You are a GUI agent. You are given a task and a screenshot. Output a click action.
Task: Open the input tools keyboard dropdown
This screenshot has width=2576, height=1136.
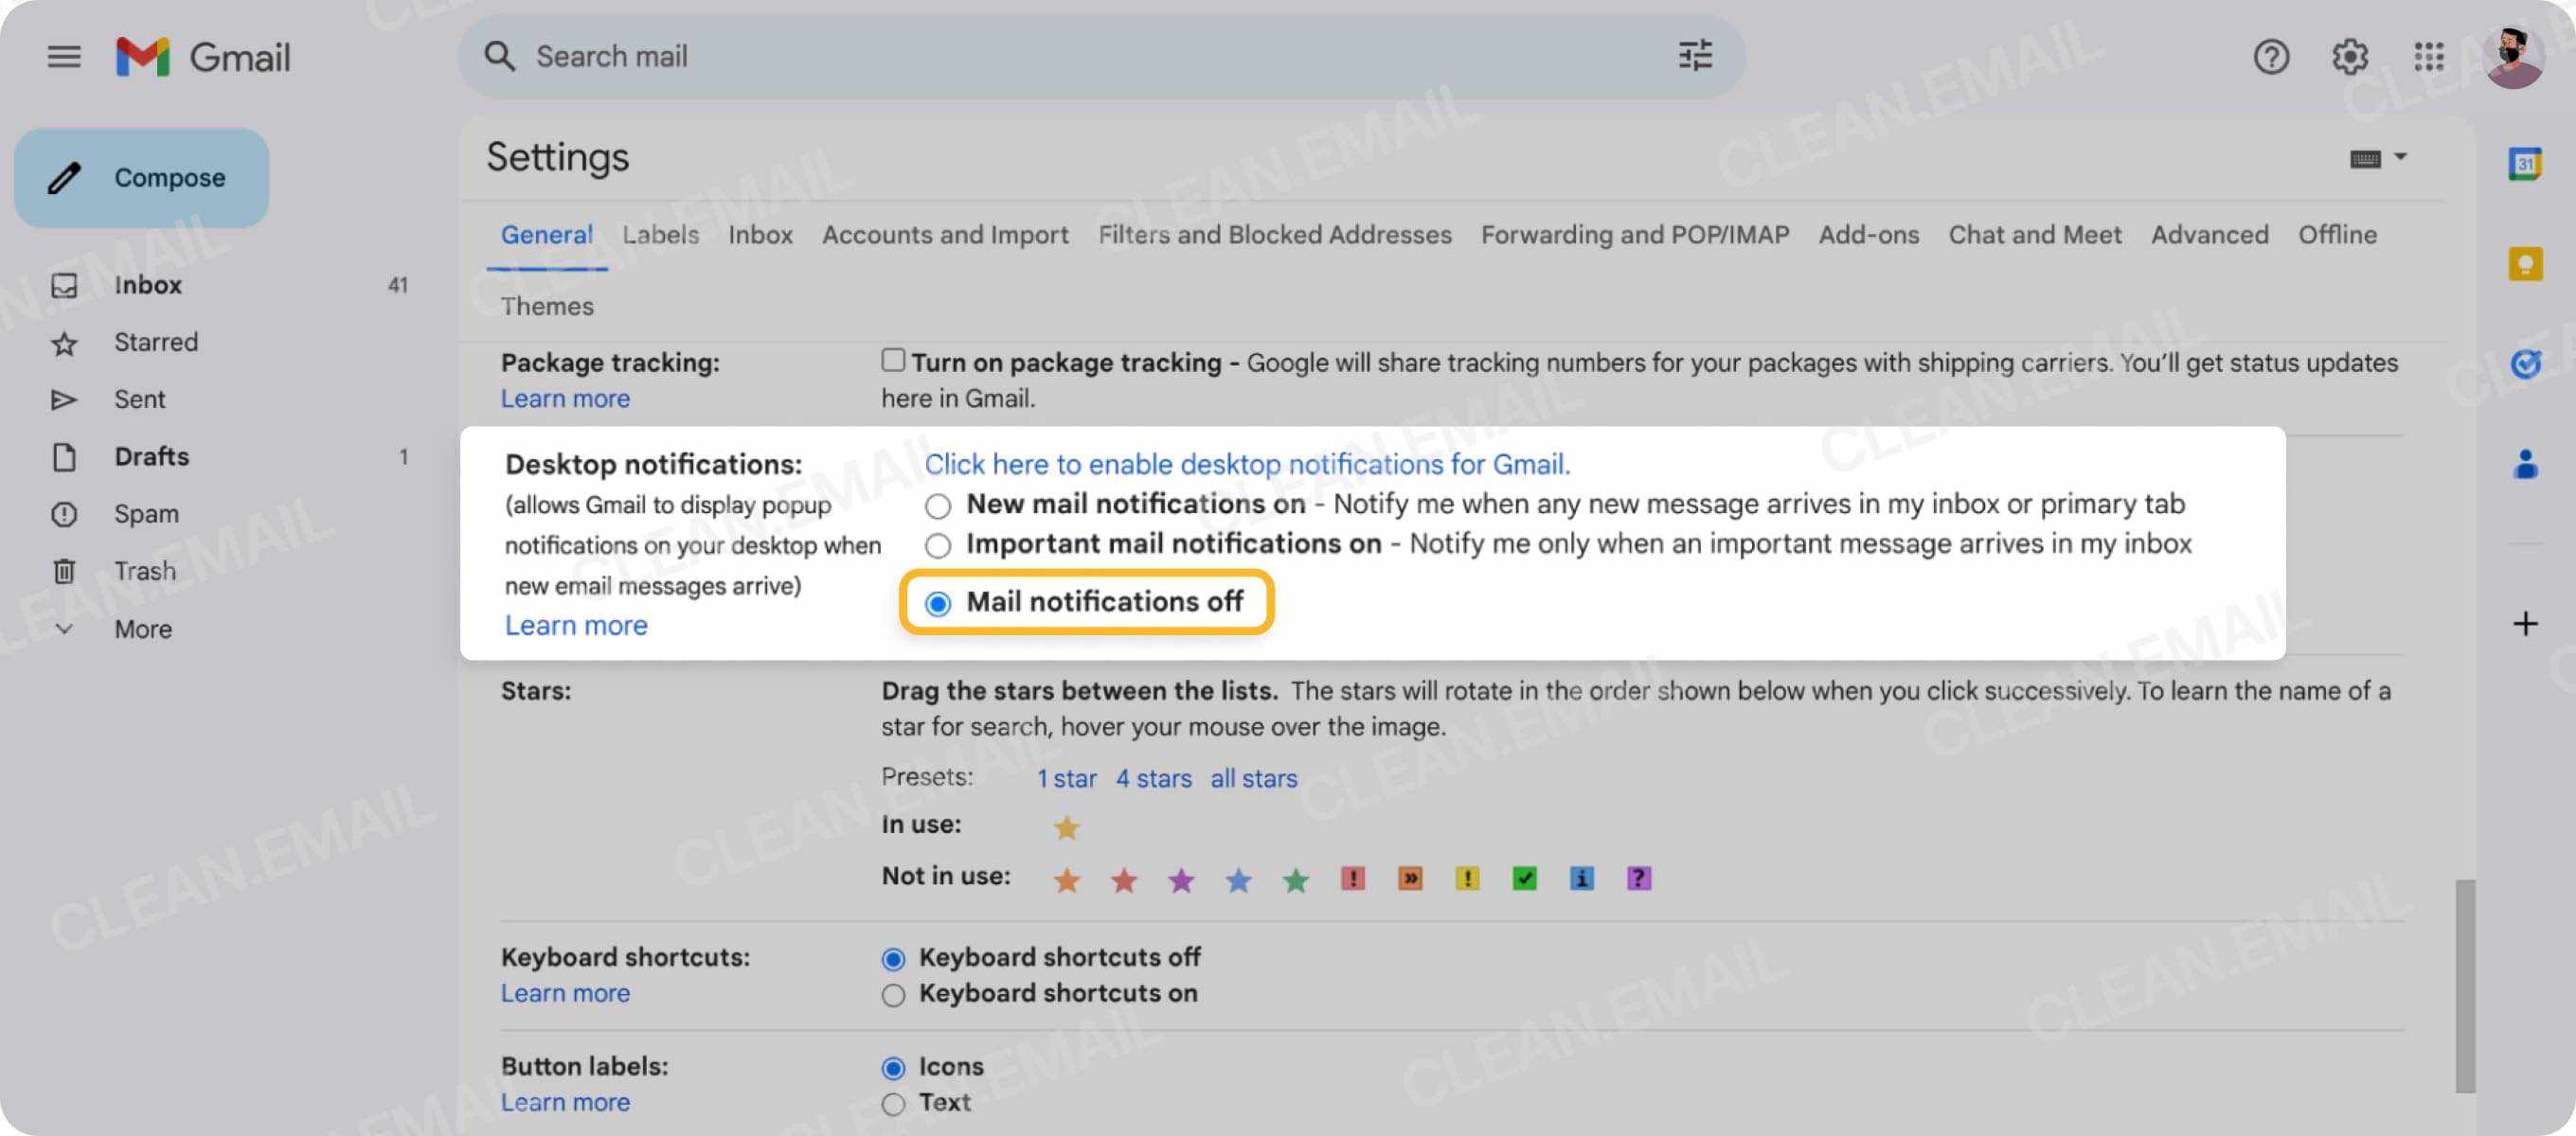tap(2378, 157)
